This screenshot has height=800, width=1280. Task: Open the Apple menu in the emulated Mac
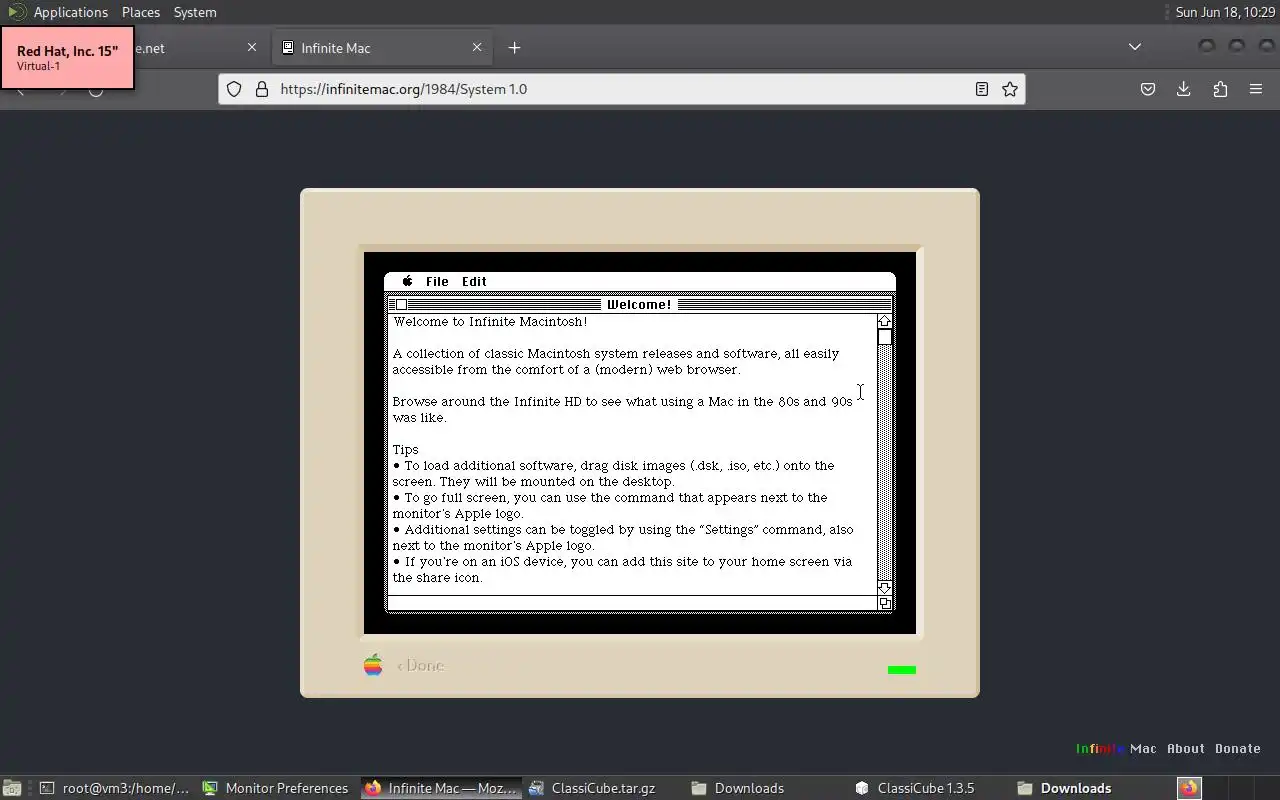click(407, 282)
